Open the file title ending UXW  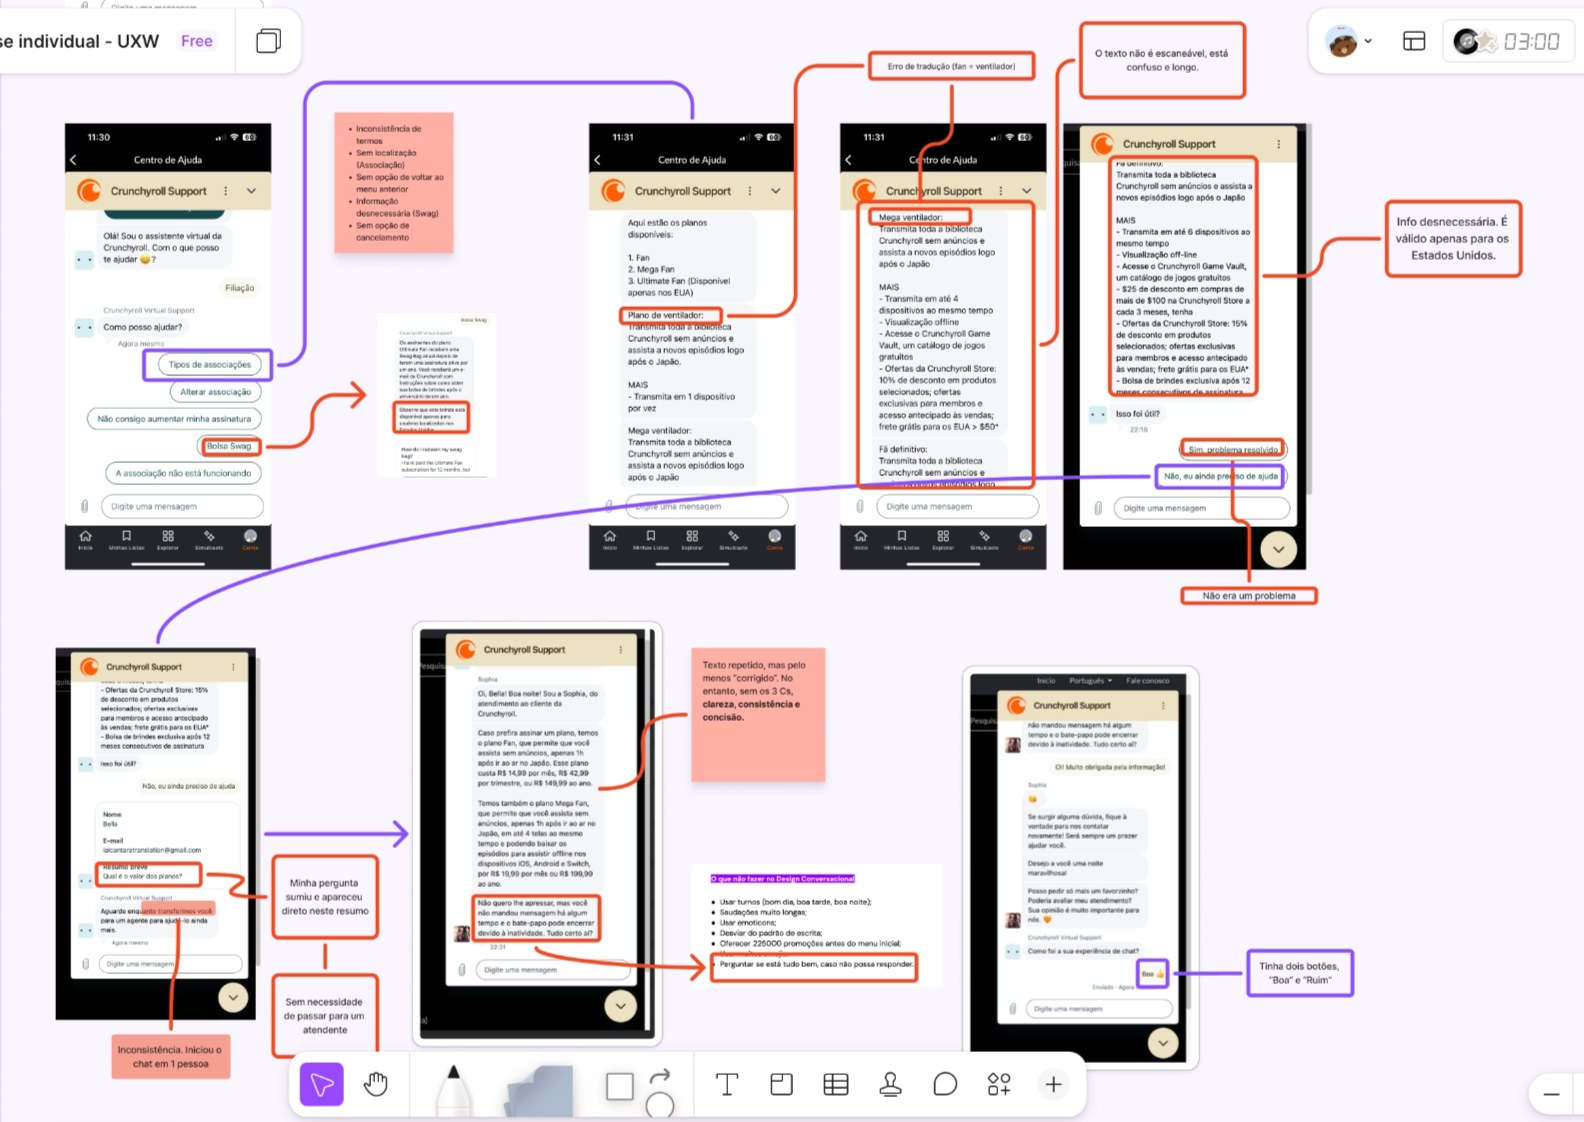pyautogui.click(x=80, y=41)
